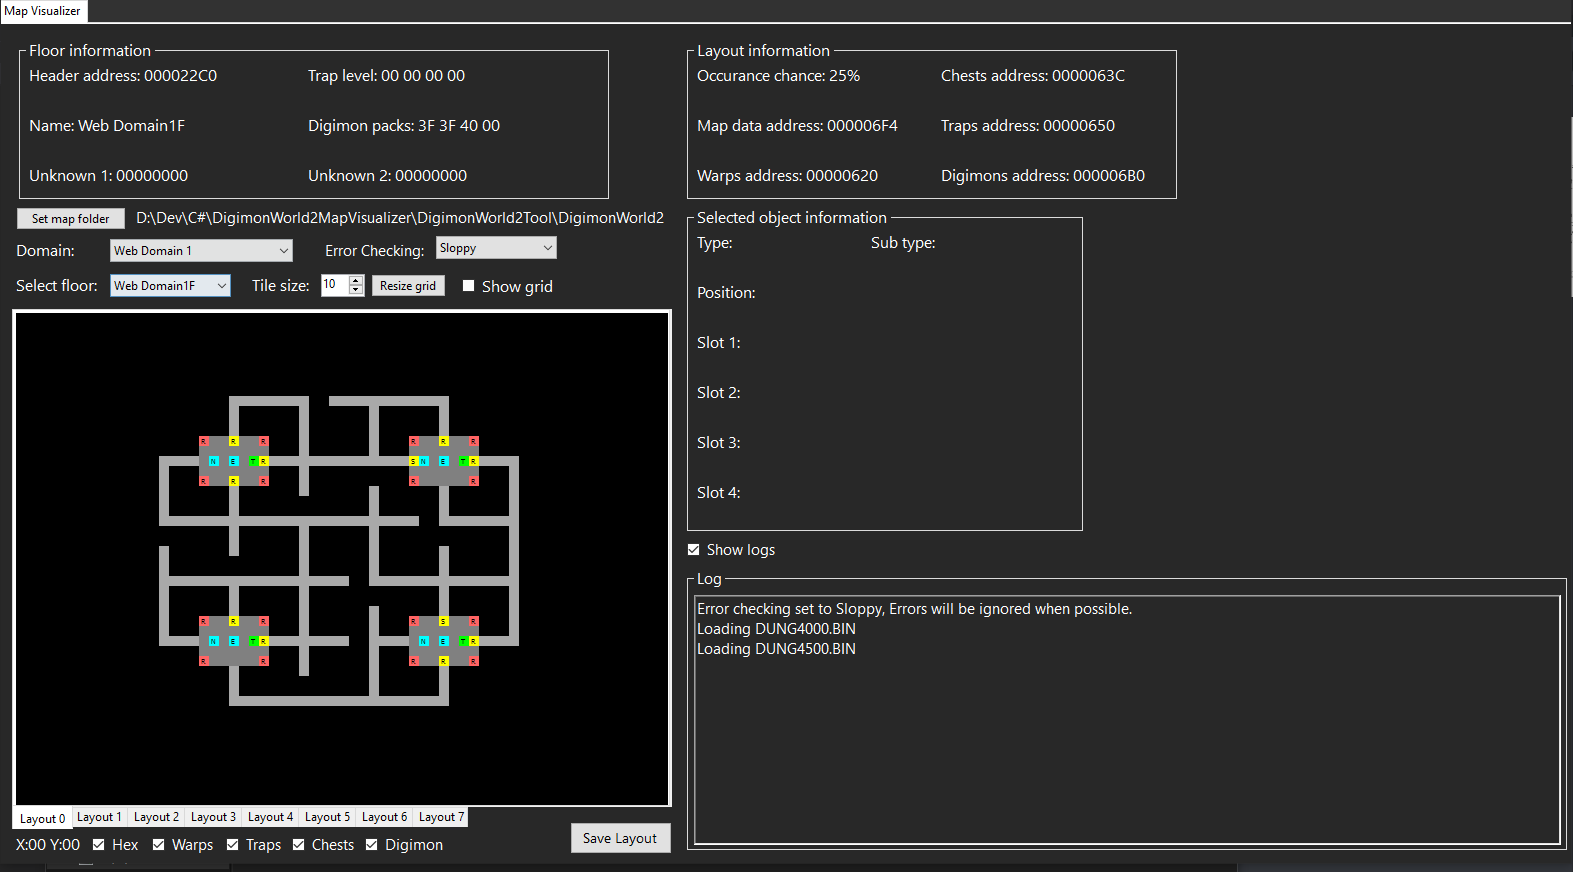Click inside the Log text area
The width and height of the screenshot is (1573, 872).
coord(1127,720)
